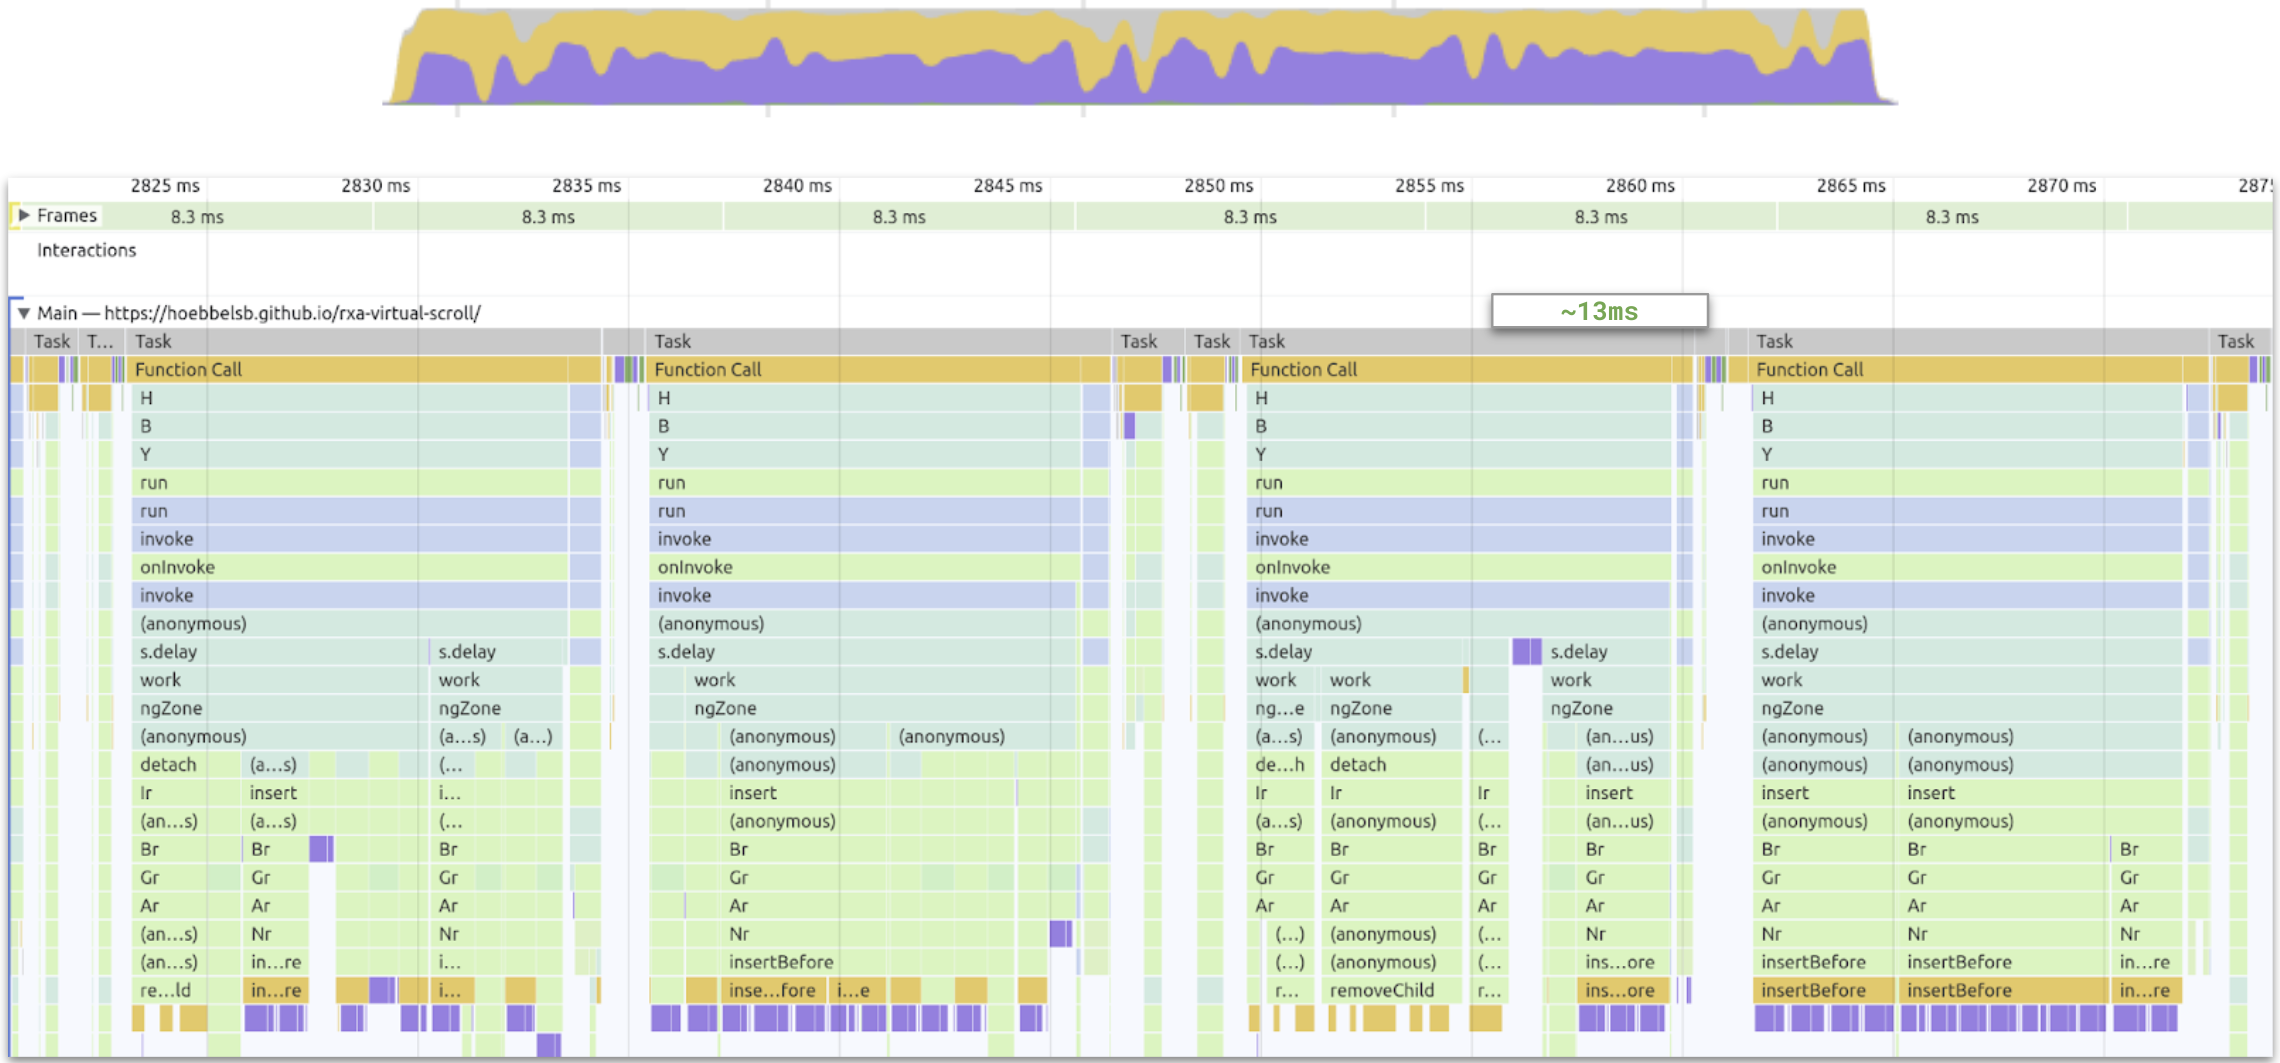
Task: Select the truncated (a…) call entry
Action: [532, 736]
